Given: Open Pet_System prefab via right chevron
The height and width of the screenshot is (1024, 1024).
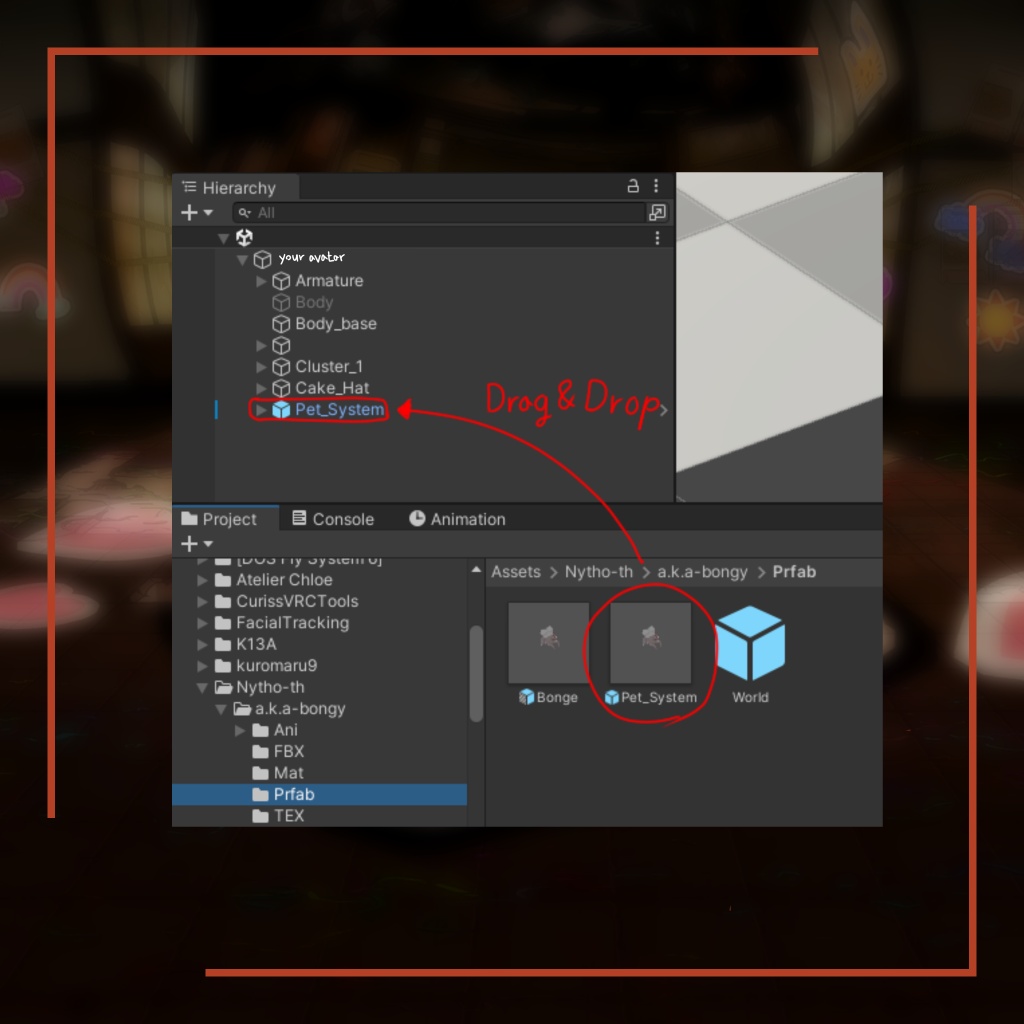Looking at the screenshot, I should (x=664, y=410).
